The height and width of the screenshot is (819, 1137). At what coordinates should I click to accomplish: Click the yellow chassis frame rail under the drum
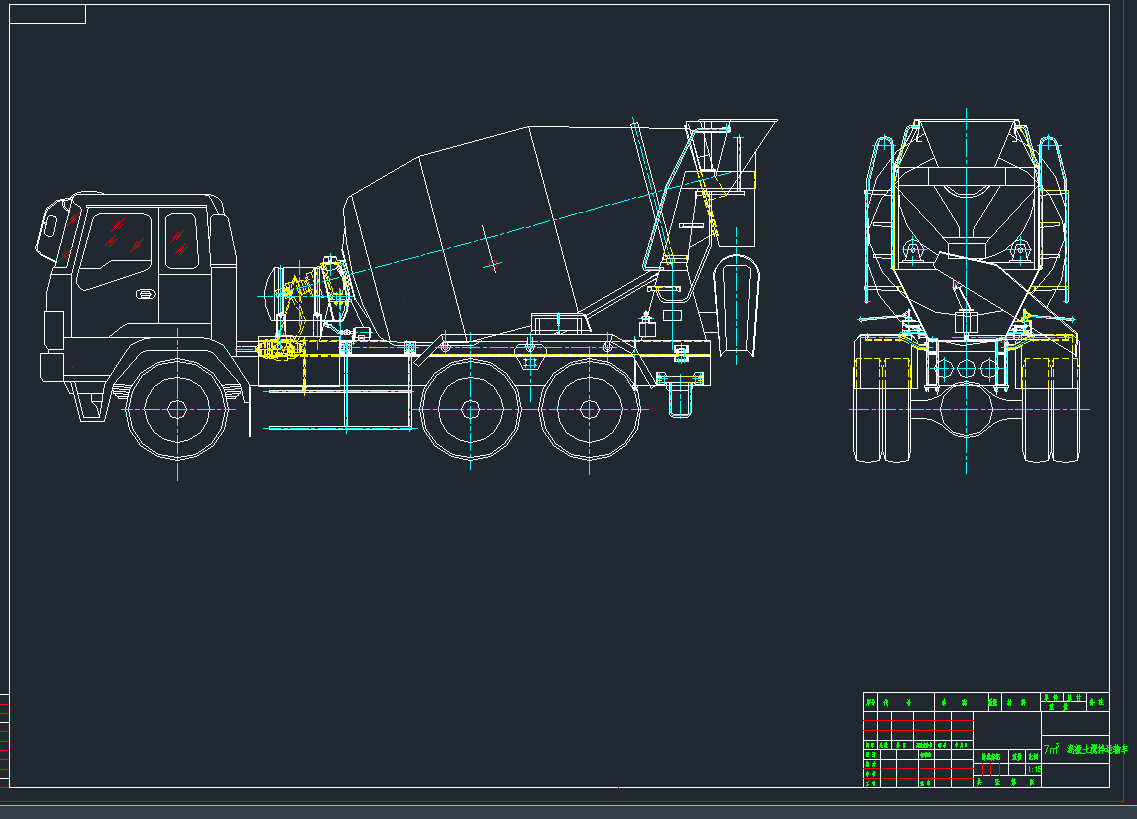click(x=560, y=355)
